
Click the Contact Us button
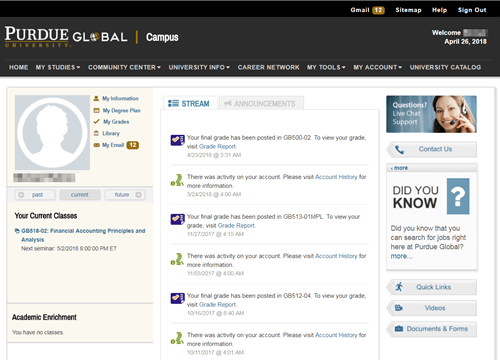click(432, 149)
